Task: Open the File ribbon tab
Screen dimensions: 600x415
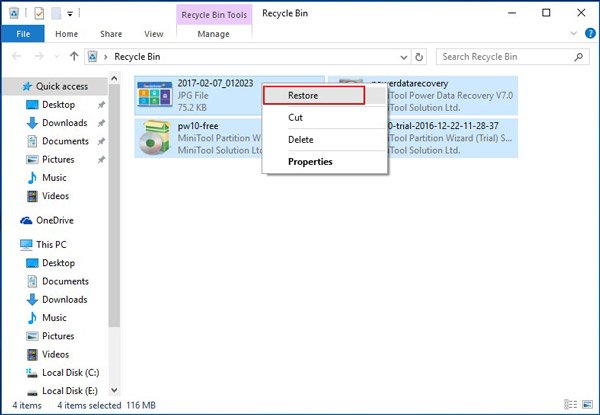Action: [23, 34]
